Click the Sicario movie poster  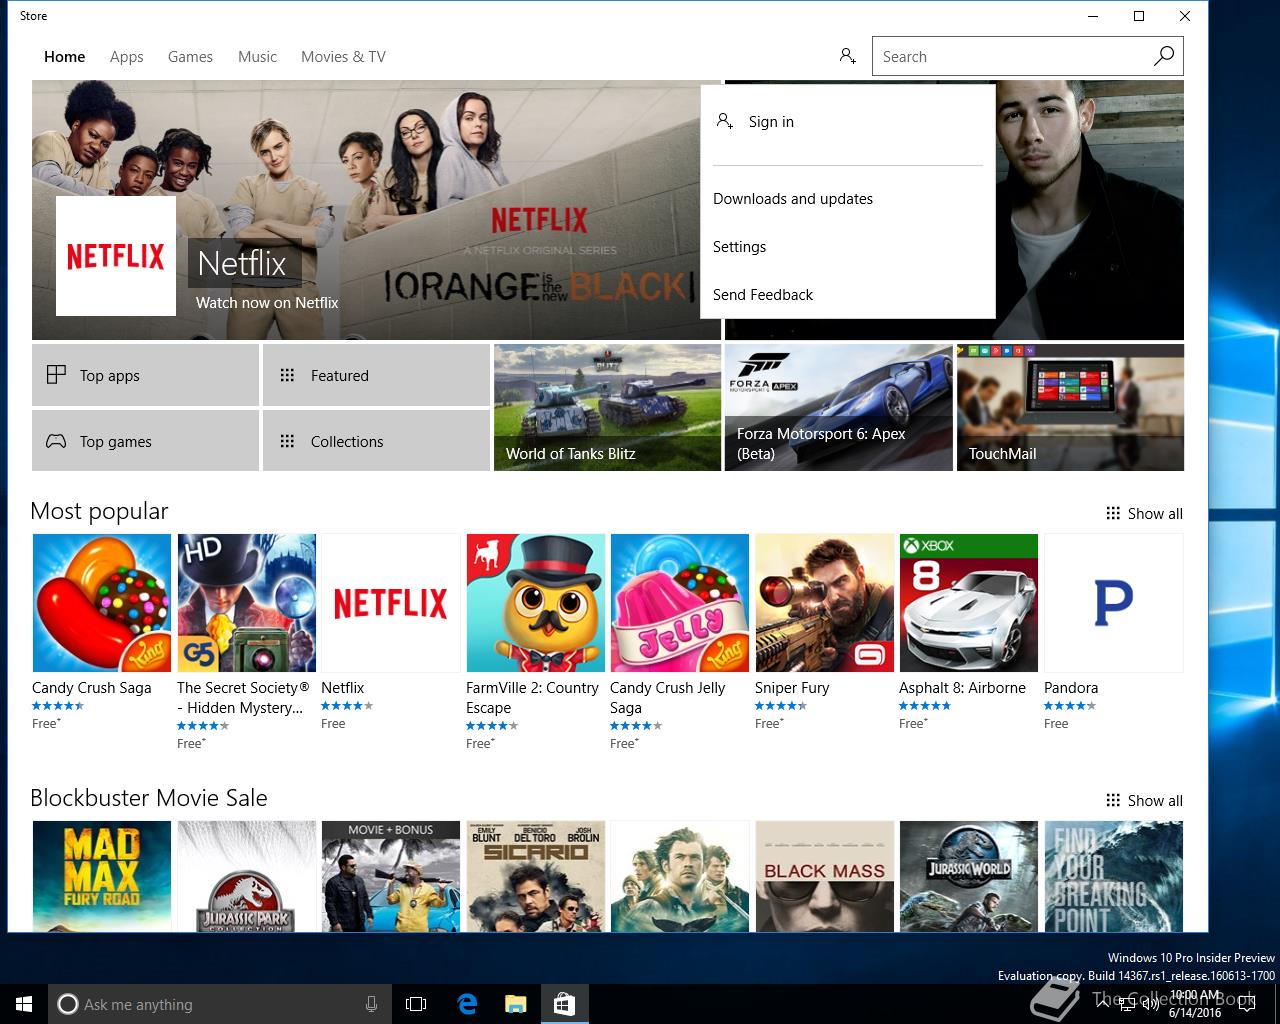pos(535,876)
